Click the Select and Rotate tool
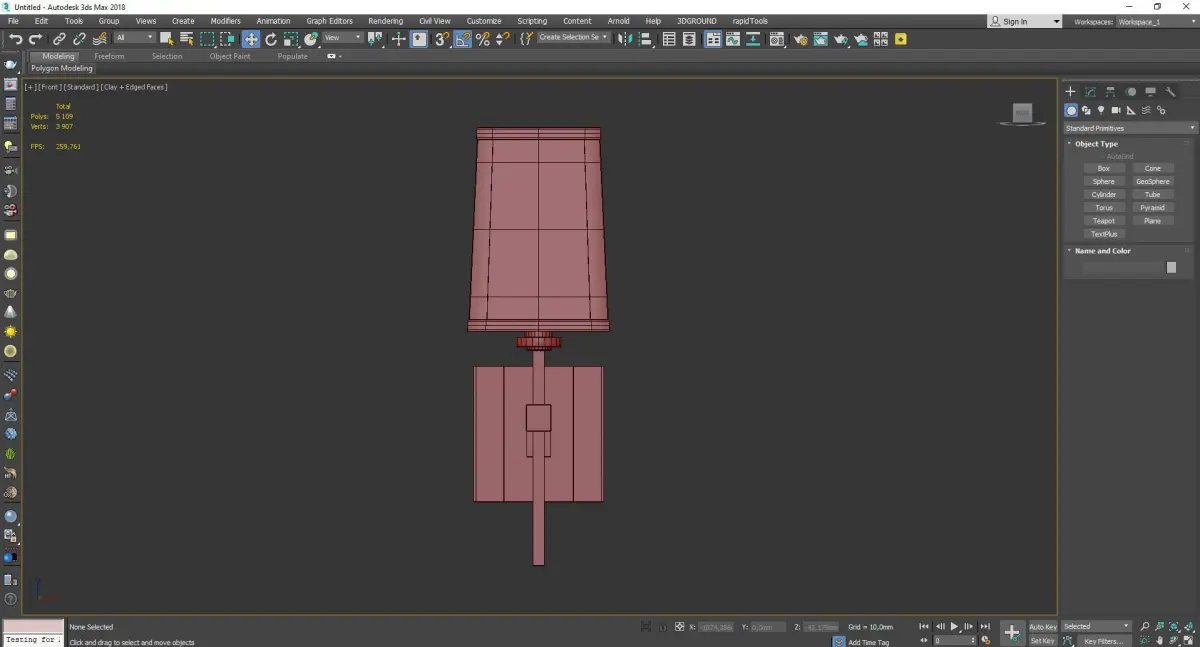Image resolution: width=1200 pixels, height=647 pixels. pyautogui.click(x=270, y=39)
